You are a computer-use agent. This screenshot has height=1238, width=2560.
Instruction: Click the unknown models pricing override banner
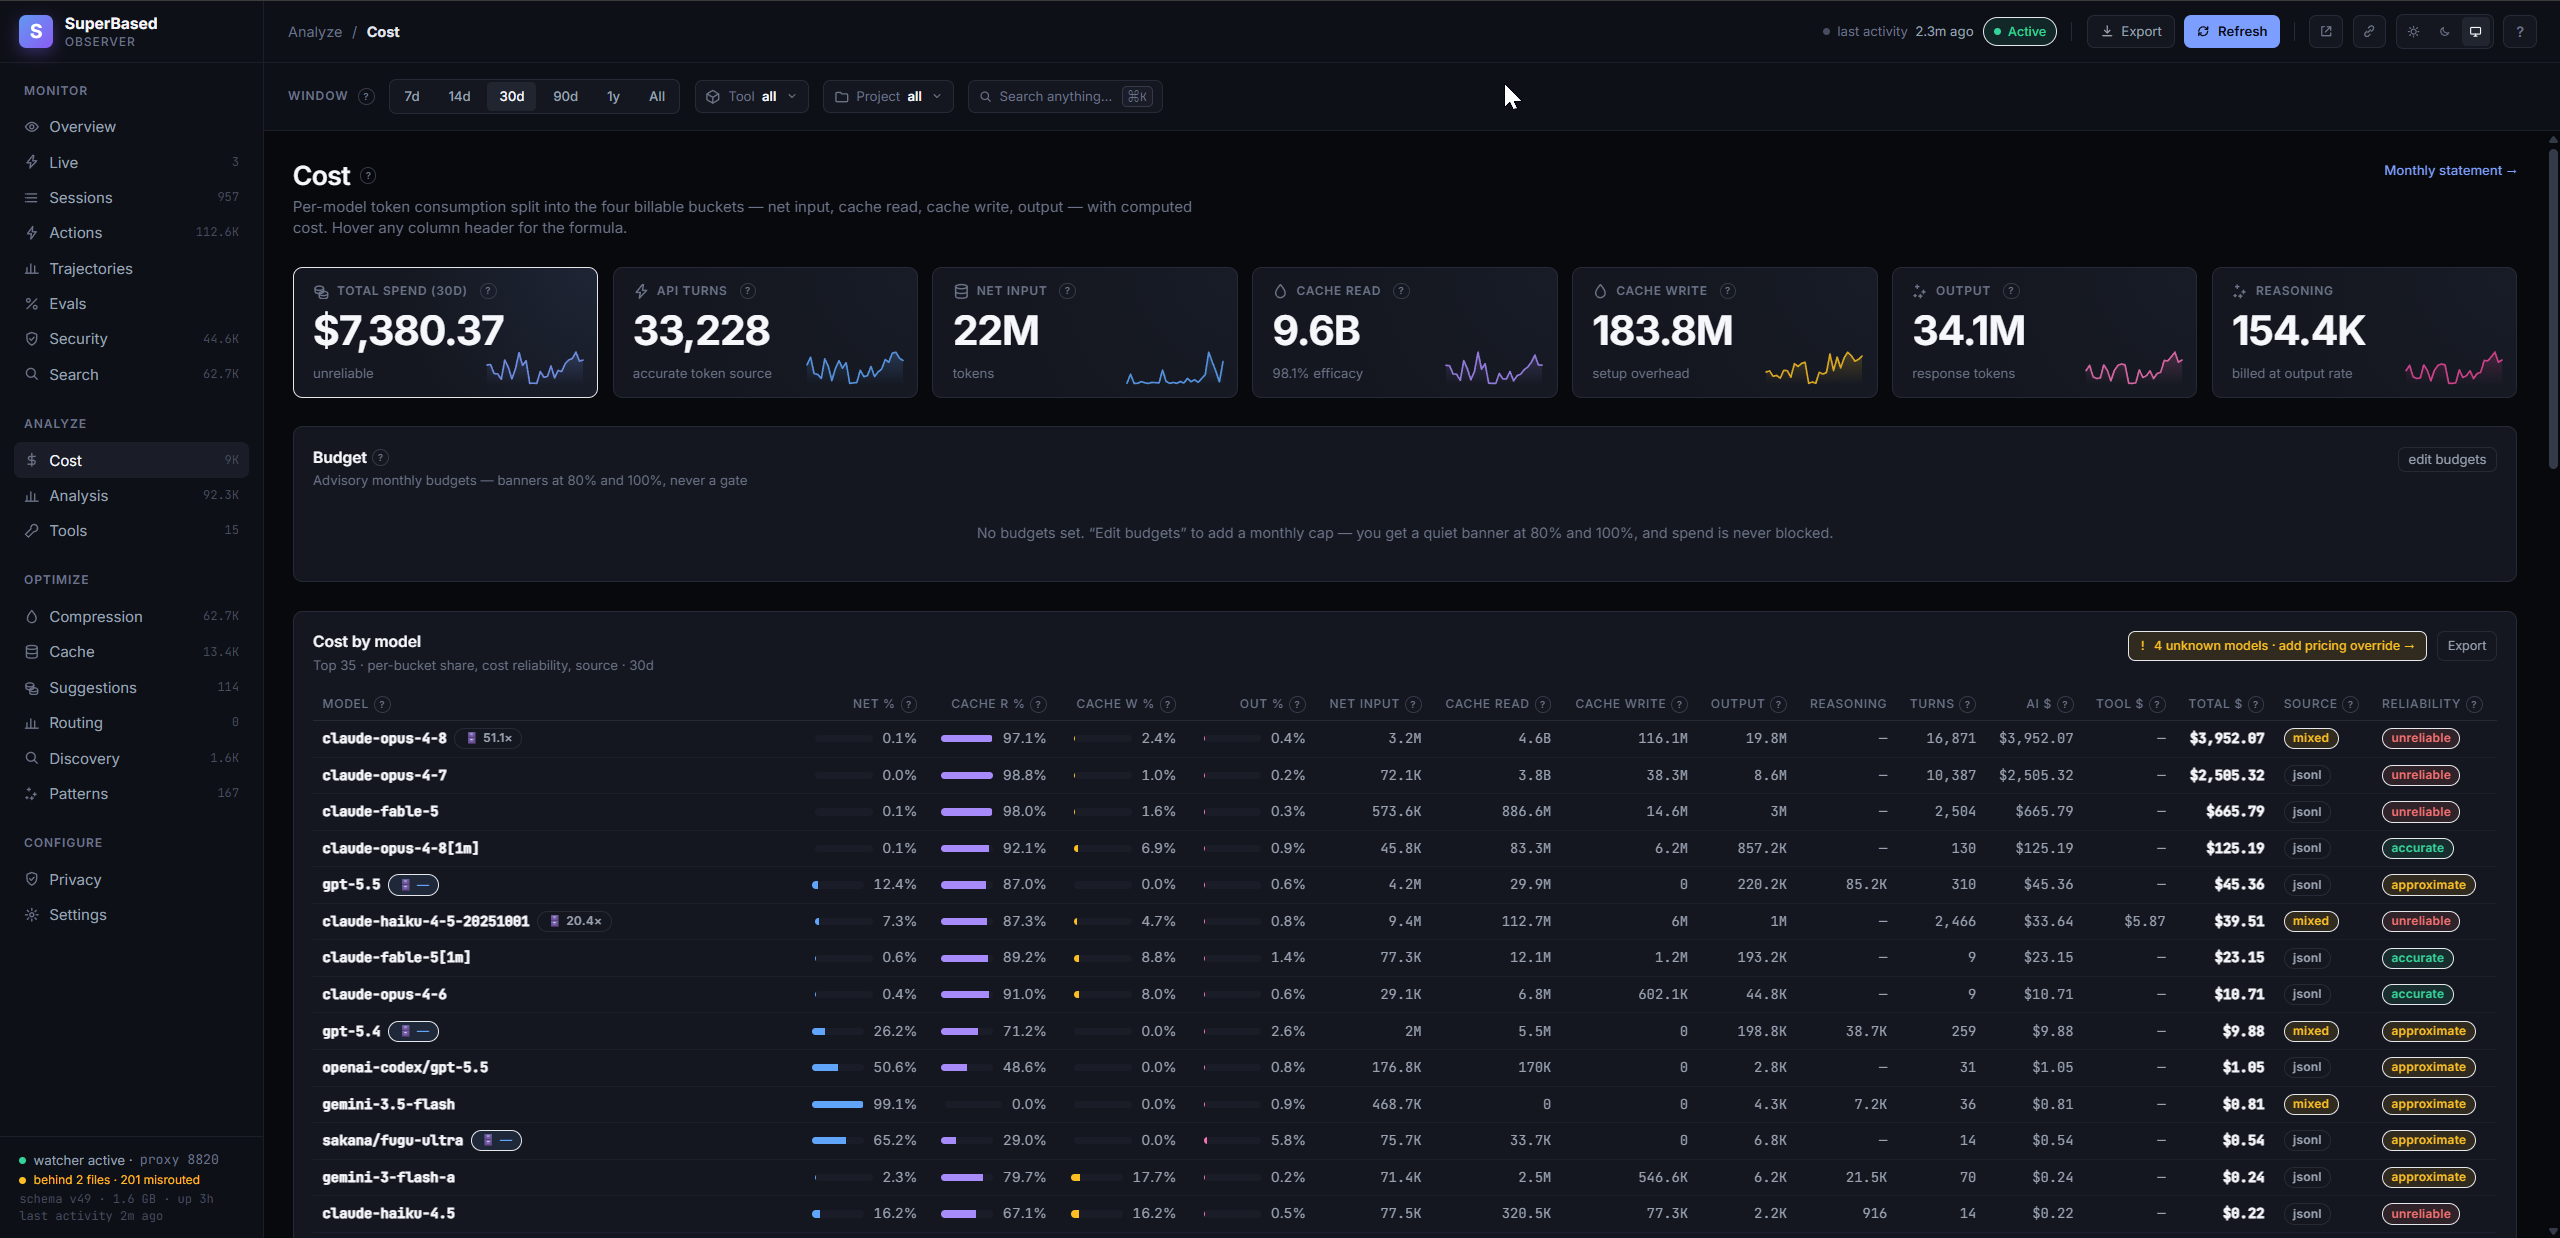(x=2277, y=645)
